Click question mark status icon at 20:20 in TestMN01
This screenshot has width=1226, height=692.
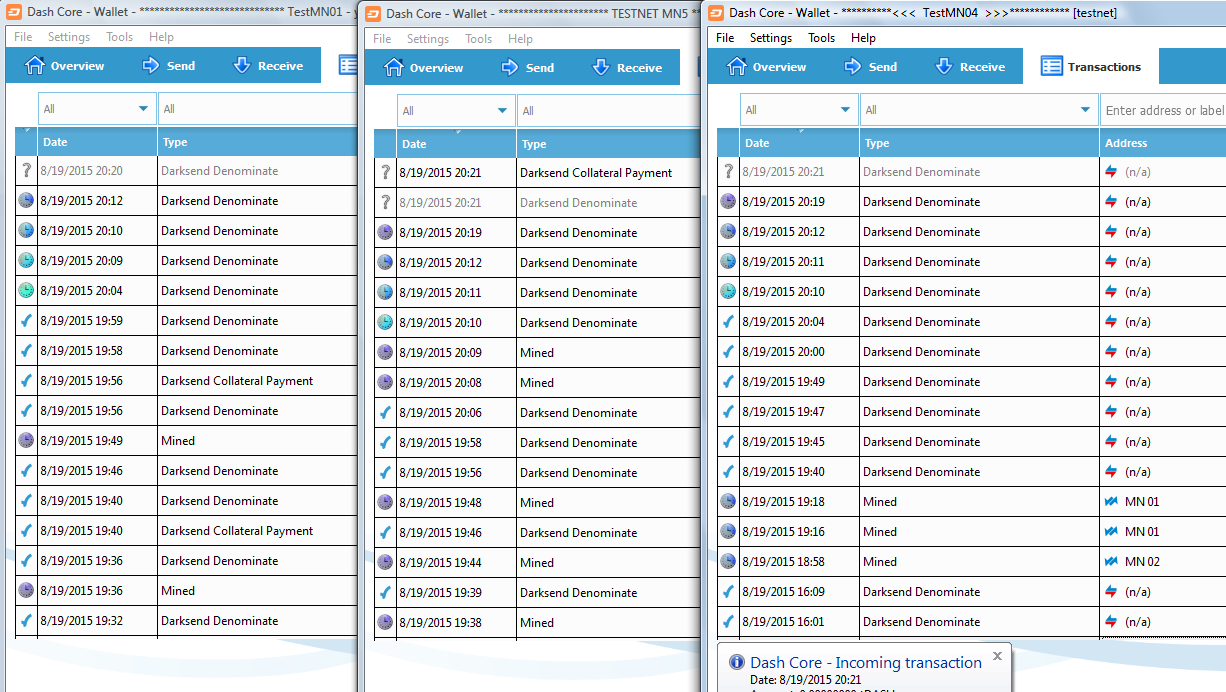pyautogui.click(x=26, y=171)
